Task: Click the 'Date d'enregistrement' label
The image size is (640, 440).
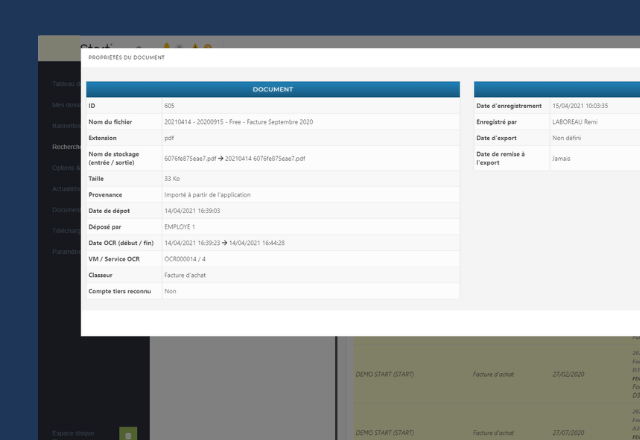Action: point(509,106)
